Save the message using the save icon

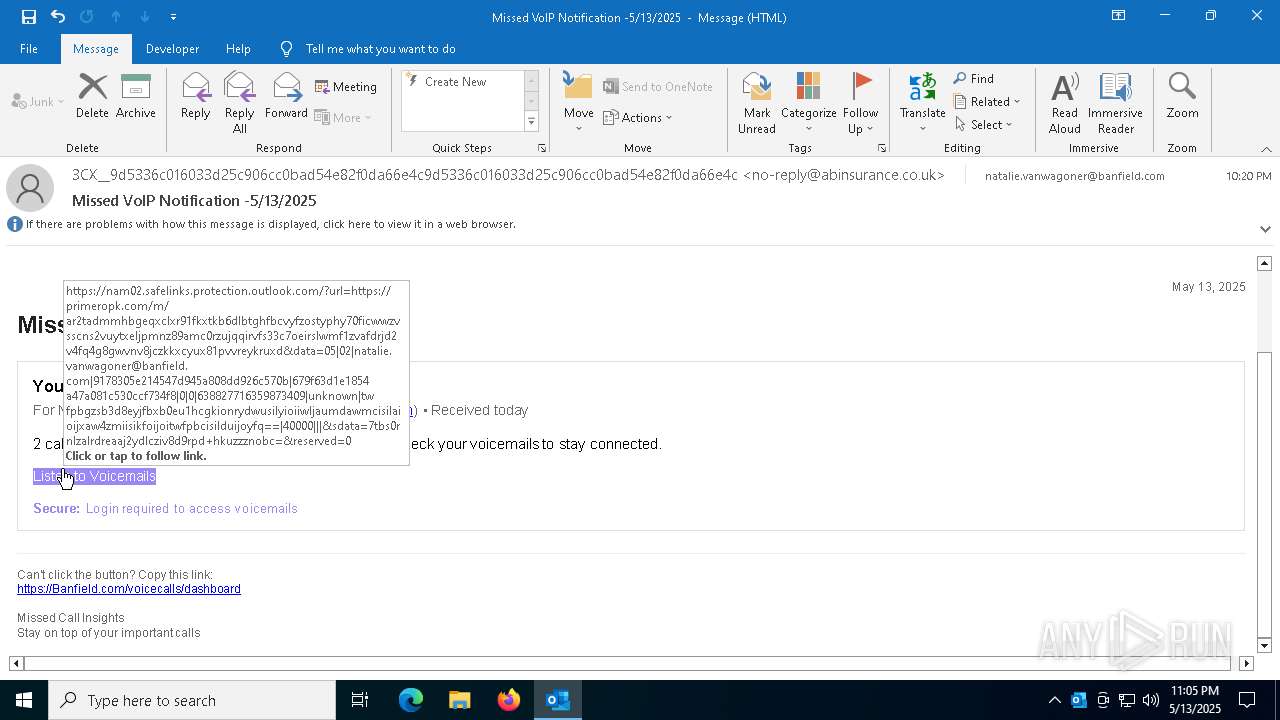coord(28,16)
